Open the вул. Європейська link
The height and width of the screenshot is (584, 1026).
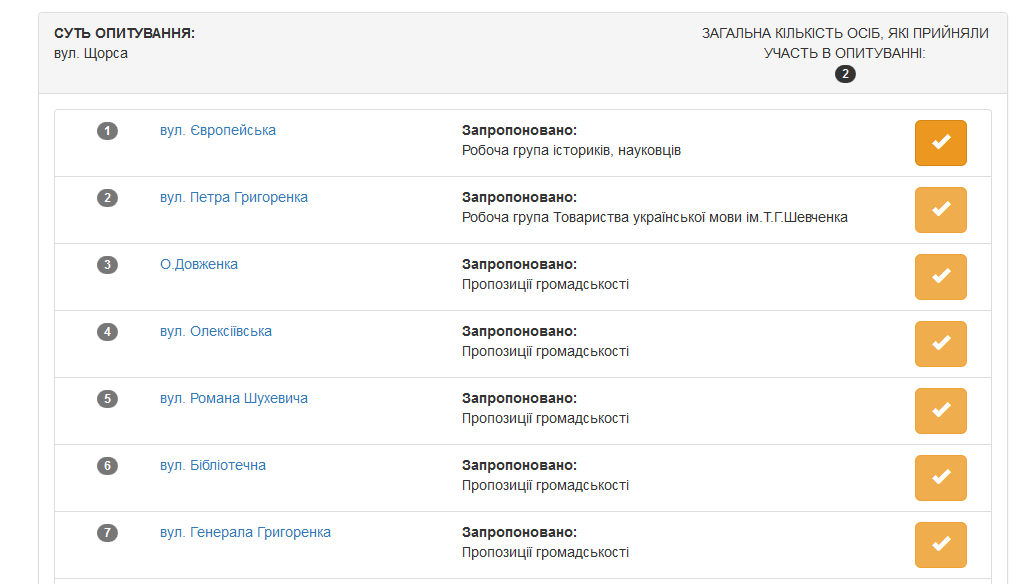(217, 131)
